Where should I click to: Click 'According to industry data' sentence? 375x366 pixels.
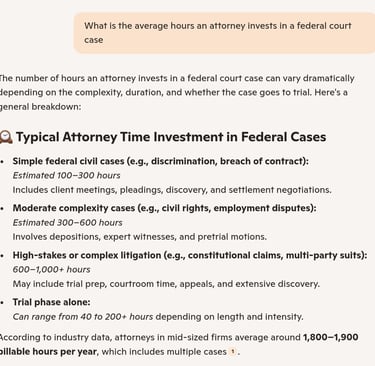179,344
